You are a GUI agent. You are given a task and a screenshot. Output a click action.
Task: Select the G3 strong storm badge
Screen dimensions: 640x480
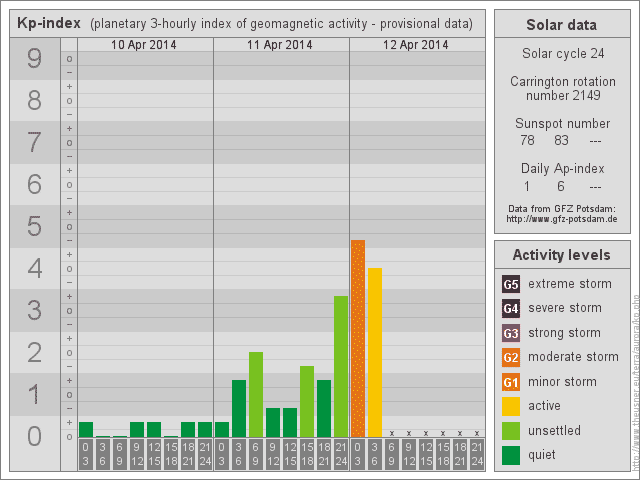(x=511, y=333)
